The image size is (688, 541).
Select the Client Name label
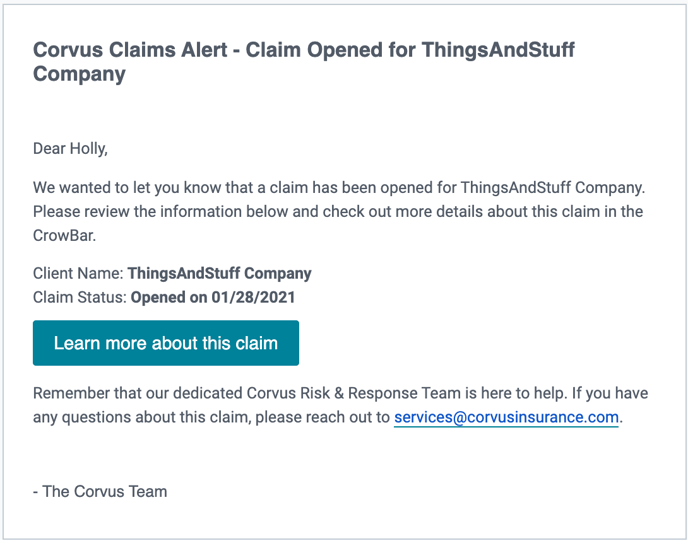[79, 273]
